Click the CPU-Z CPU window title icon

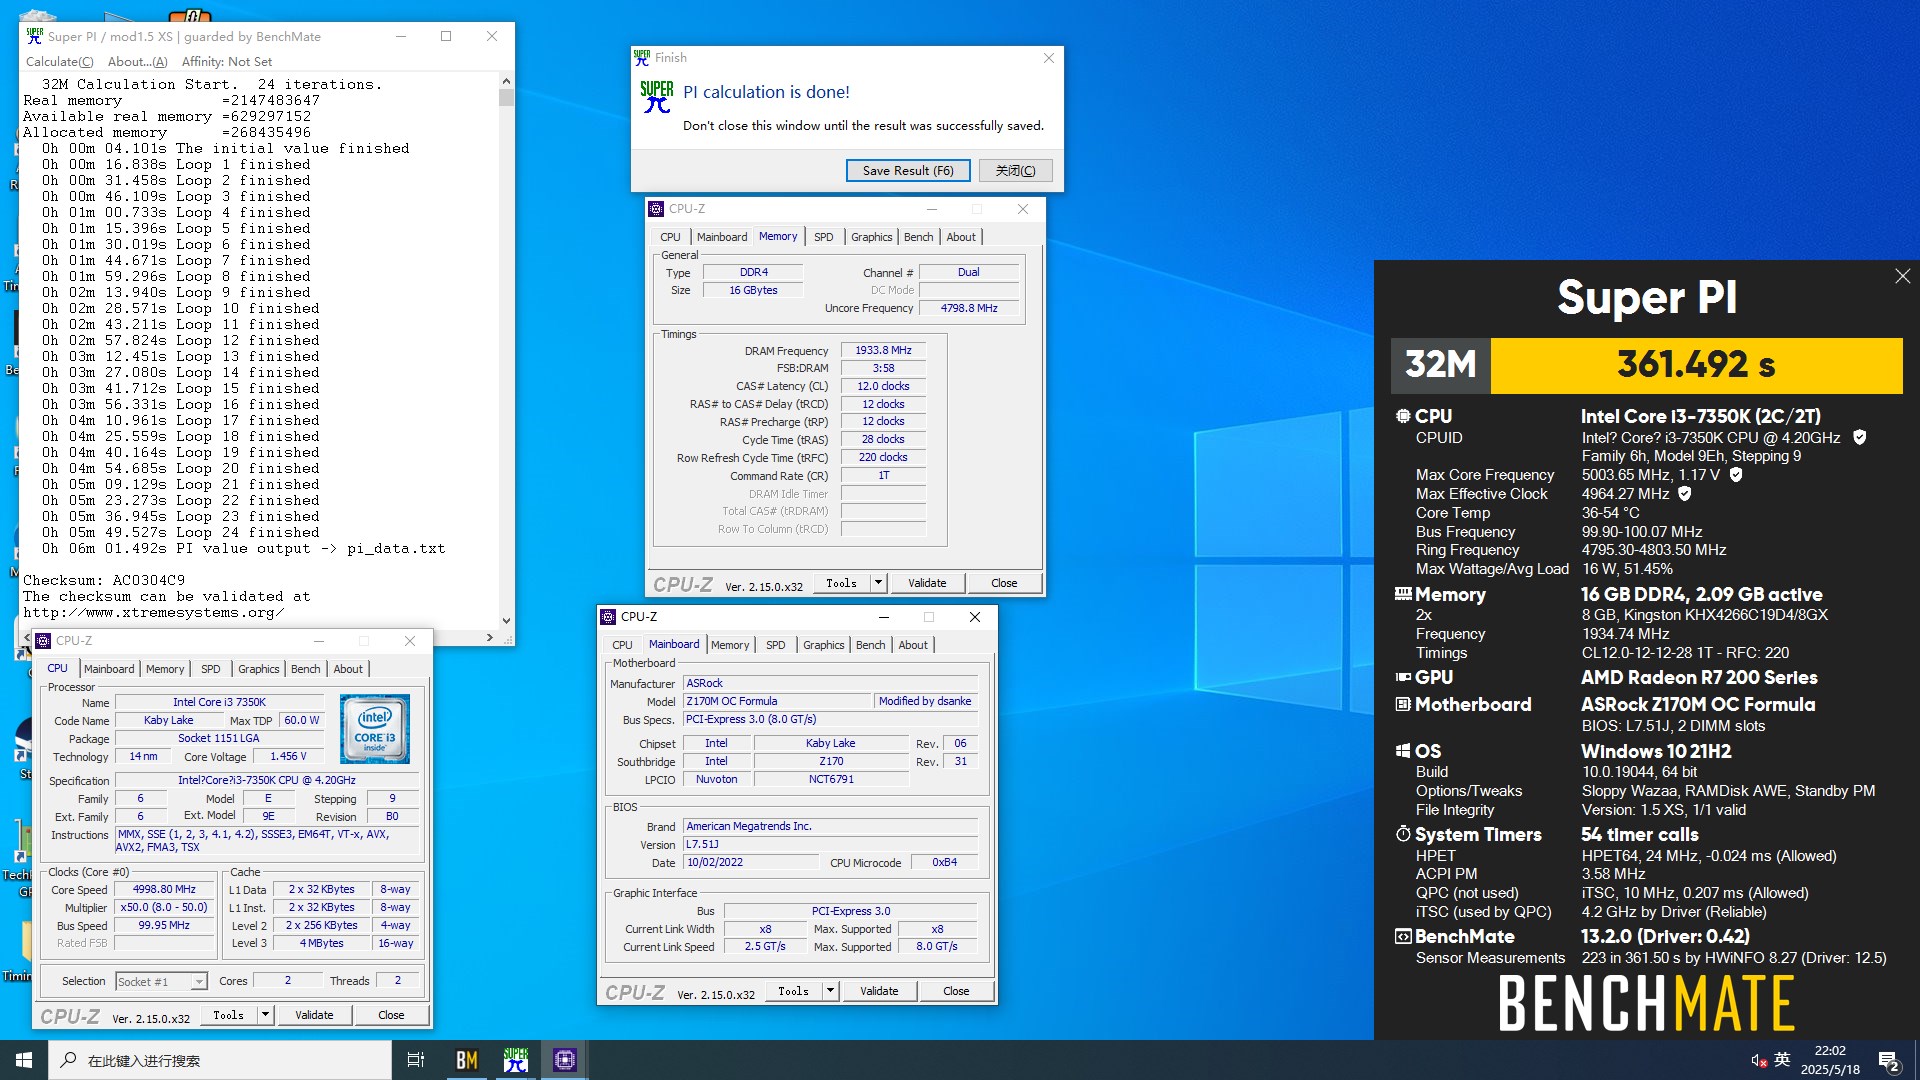point(43,641)
